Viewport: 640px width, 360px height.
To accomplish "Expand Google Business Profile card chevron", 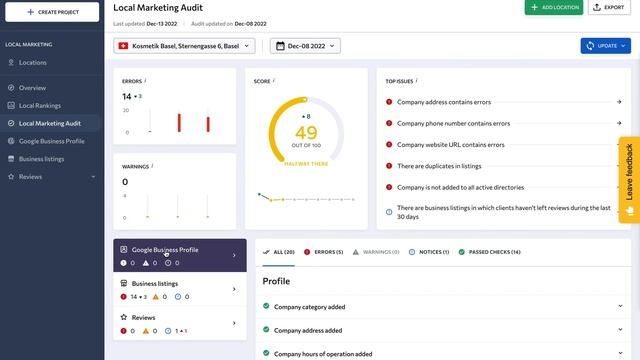I will point(234,256).
